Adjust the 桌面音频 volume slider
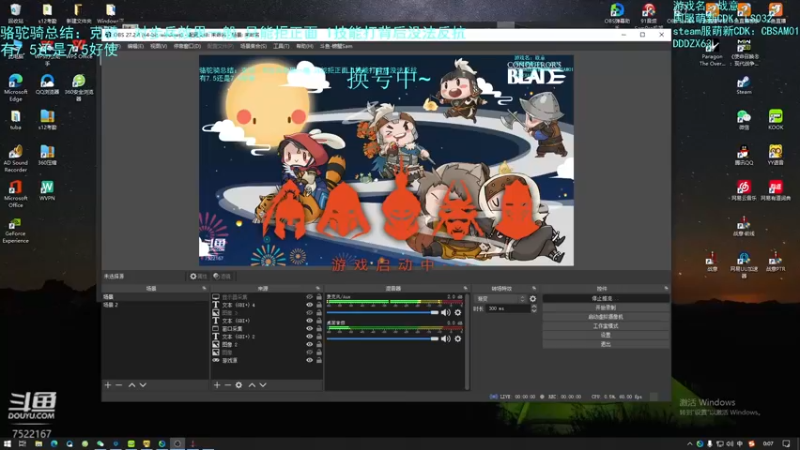Image resolution: width=800 pixels, height=450 pixels. click(x=383, y=338)
